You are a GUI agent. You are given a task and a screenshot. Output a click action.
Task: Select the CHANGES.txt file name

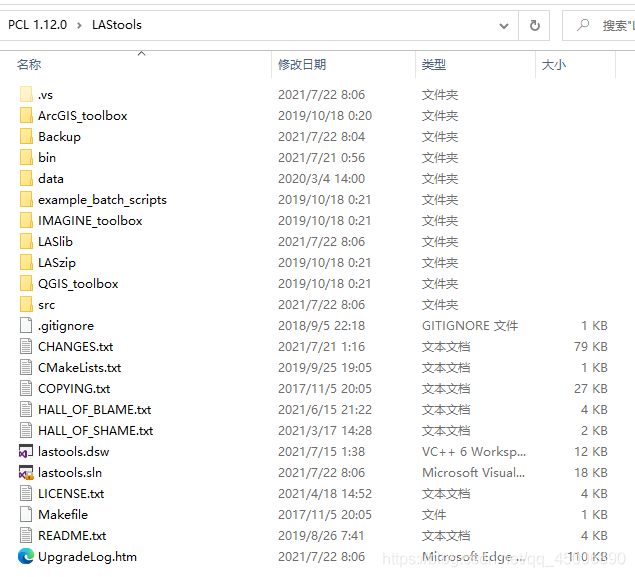pyautogui.click(x=75, y=347)
